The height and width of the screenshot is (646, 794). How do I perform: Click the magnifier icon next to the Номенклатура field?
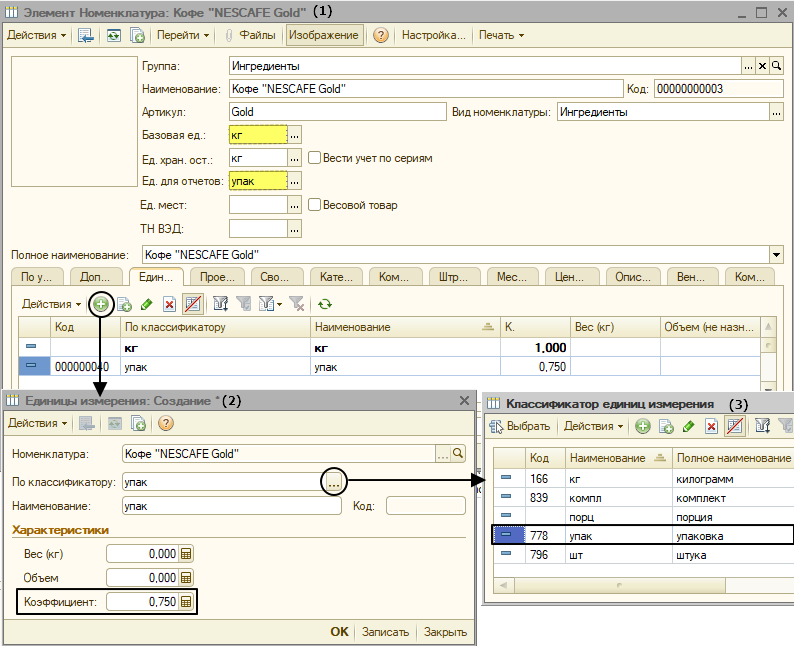(458, 454)
